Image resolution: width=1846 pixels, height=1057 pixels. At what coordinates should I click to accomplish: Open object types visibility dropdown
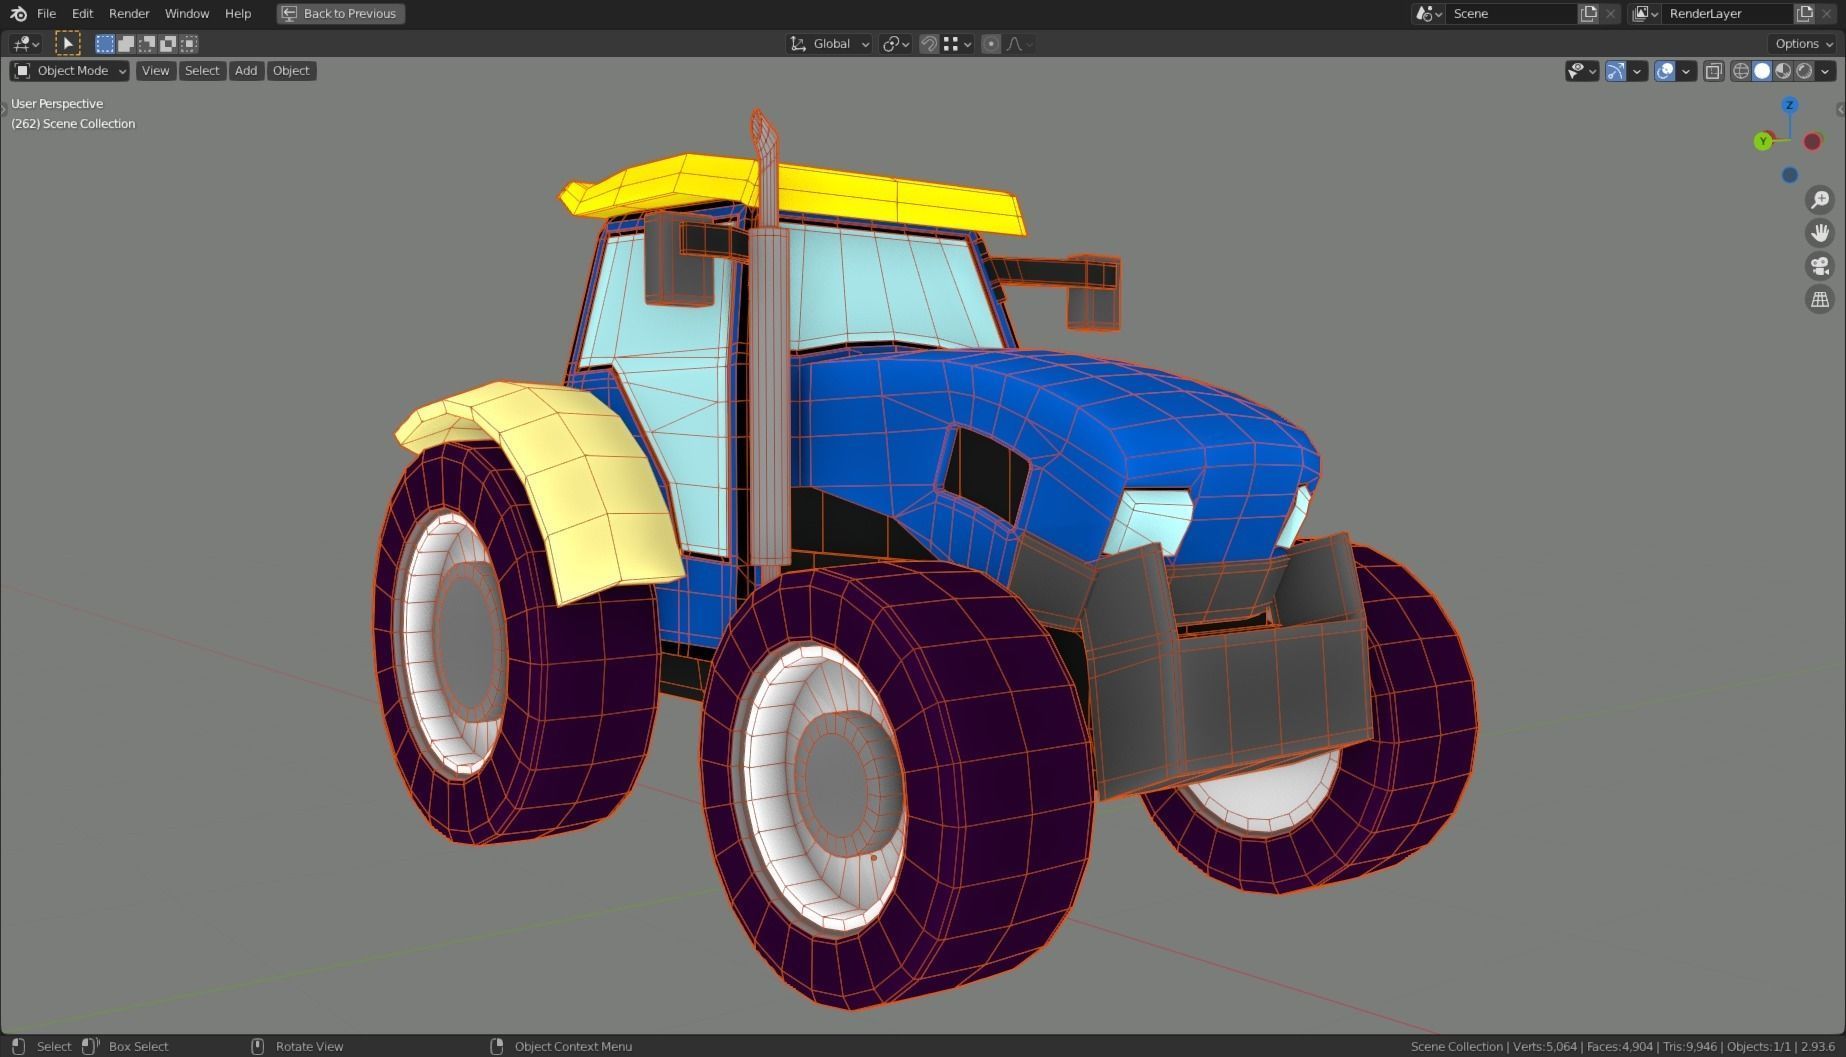tap(1582, 70)
